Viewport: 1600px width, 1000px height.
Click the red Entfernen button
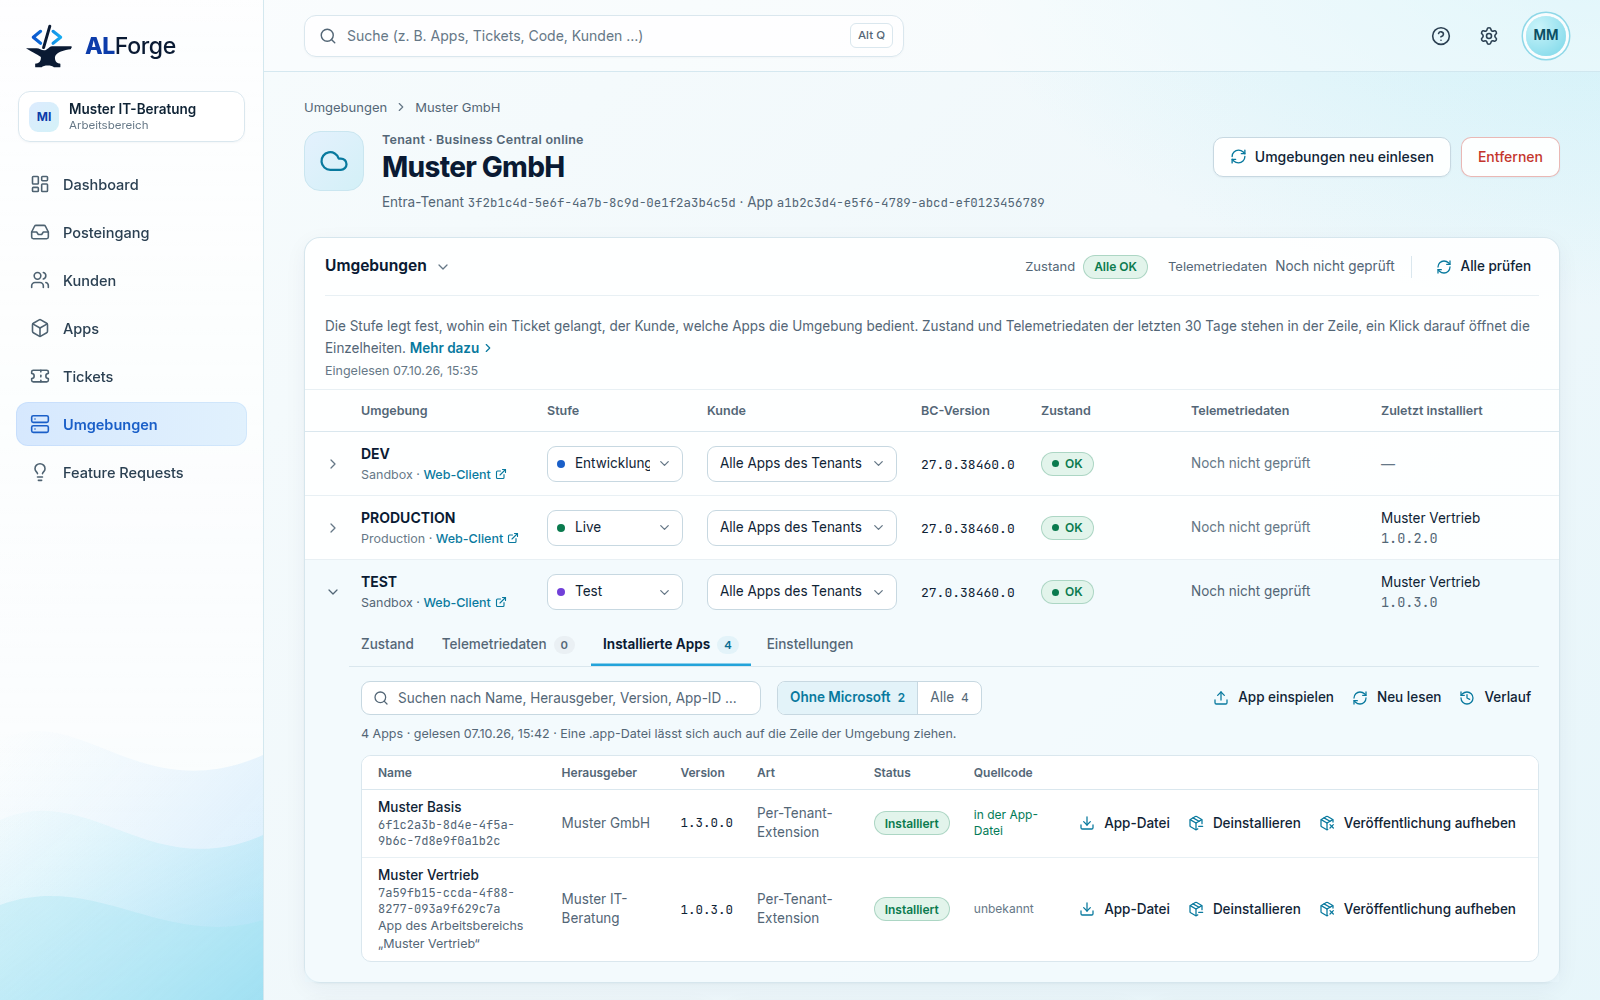point(1510,157)
